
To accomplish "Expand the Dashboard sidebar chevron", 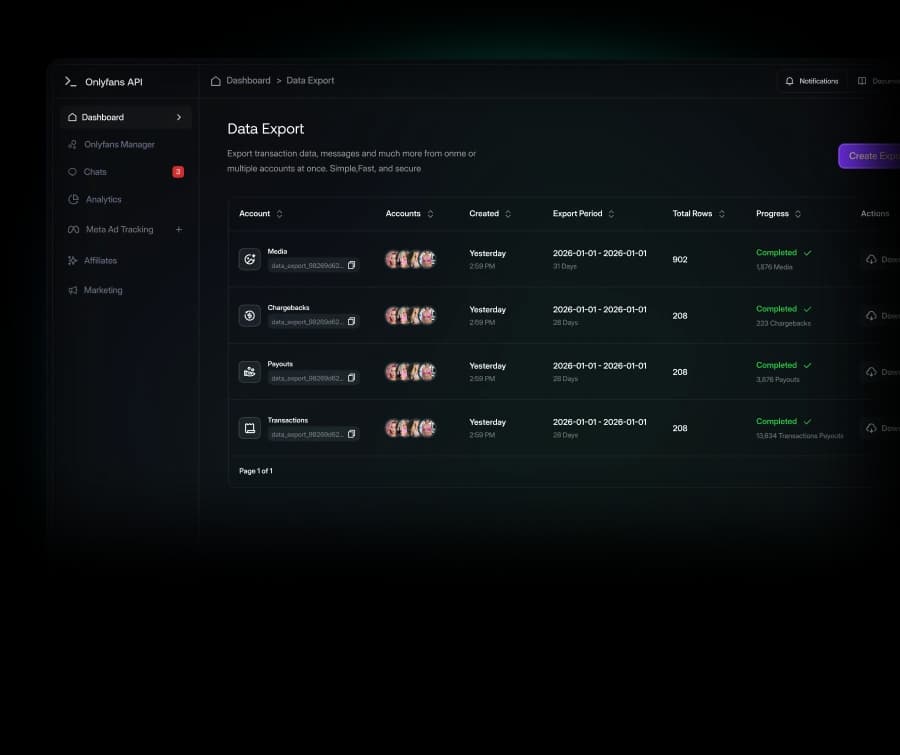I will [x=179, y=117].
